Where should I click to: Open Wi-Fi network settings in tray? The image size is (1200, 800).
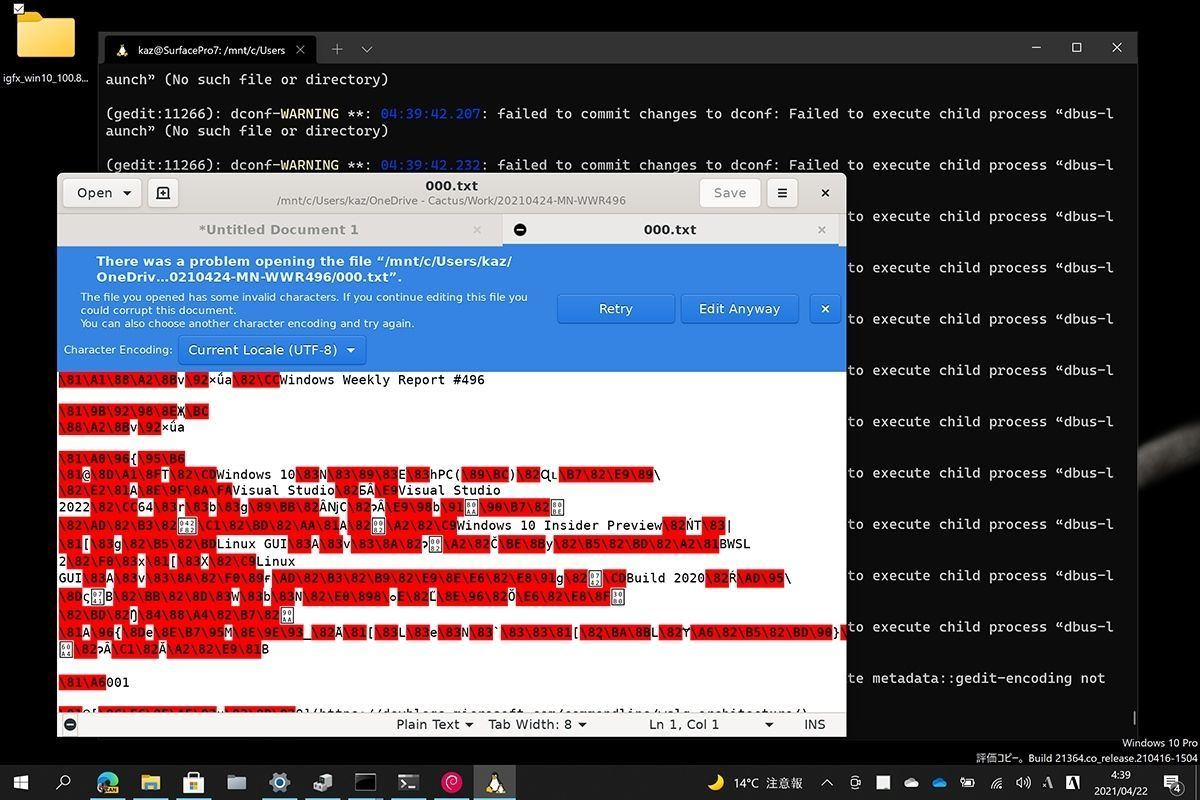[x=996, y=783]
